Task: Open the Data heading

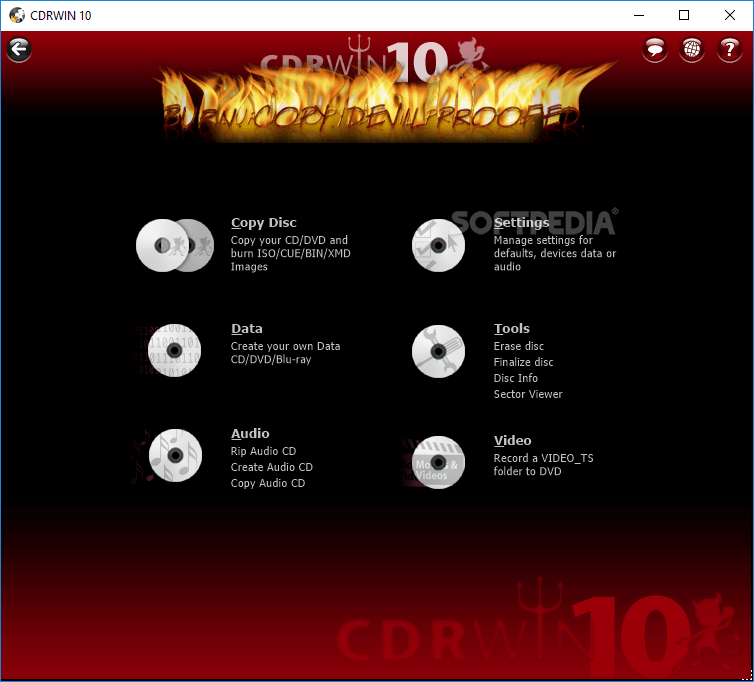Action: (x=247, y=328)
